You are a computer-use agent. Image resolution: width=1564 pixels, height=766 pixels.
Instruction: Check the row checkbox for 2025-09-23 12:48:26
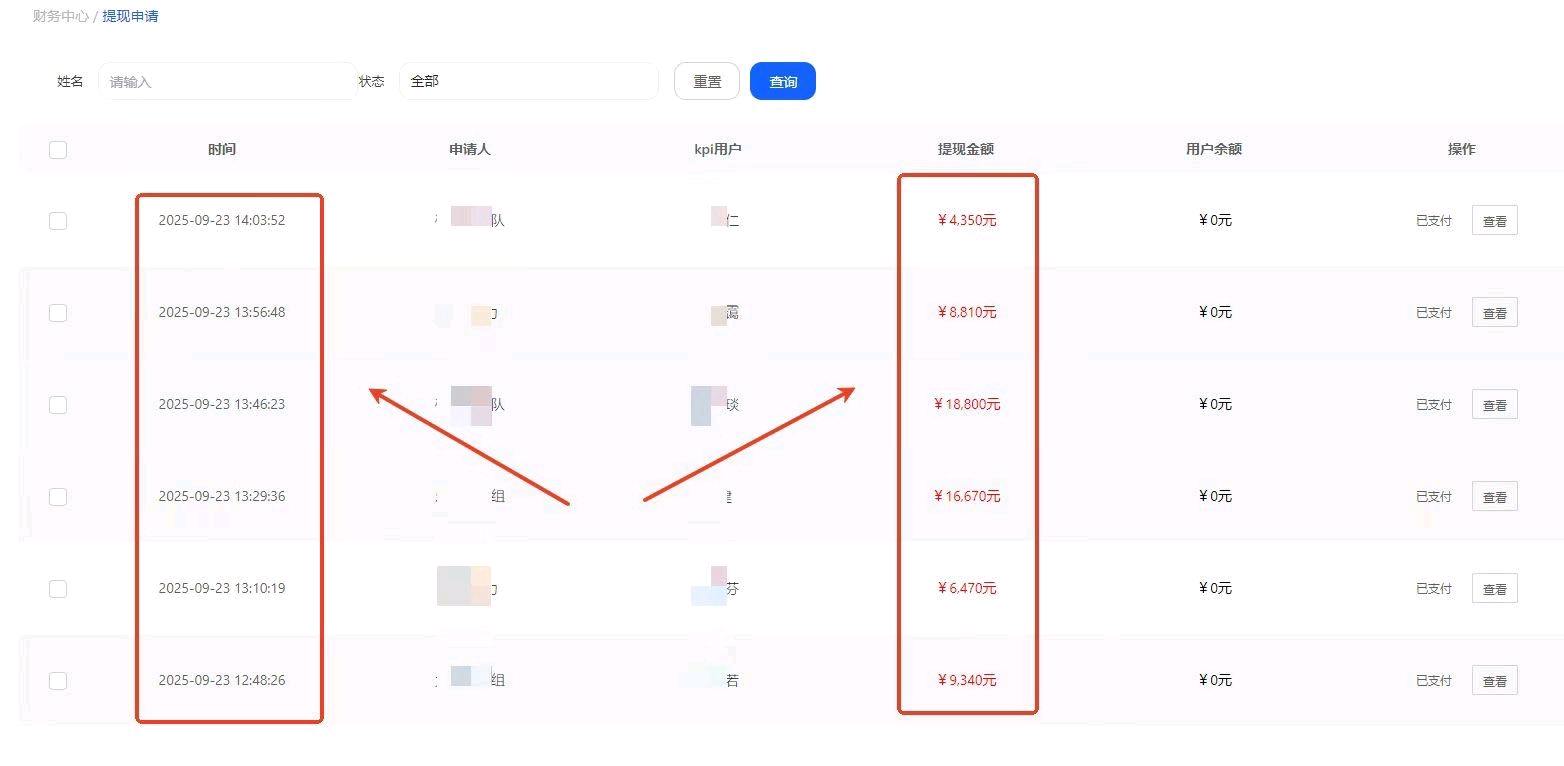(58, 680)
